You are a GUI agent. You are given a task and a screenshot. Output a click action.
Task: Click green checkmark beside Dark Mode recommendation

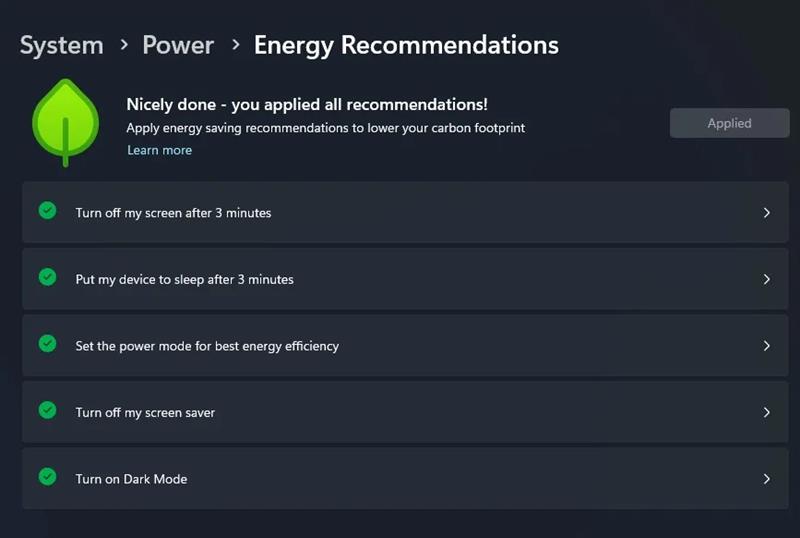click(x=47, y=477)
